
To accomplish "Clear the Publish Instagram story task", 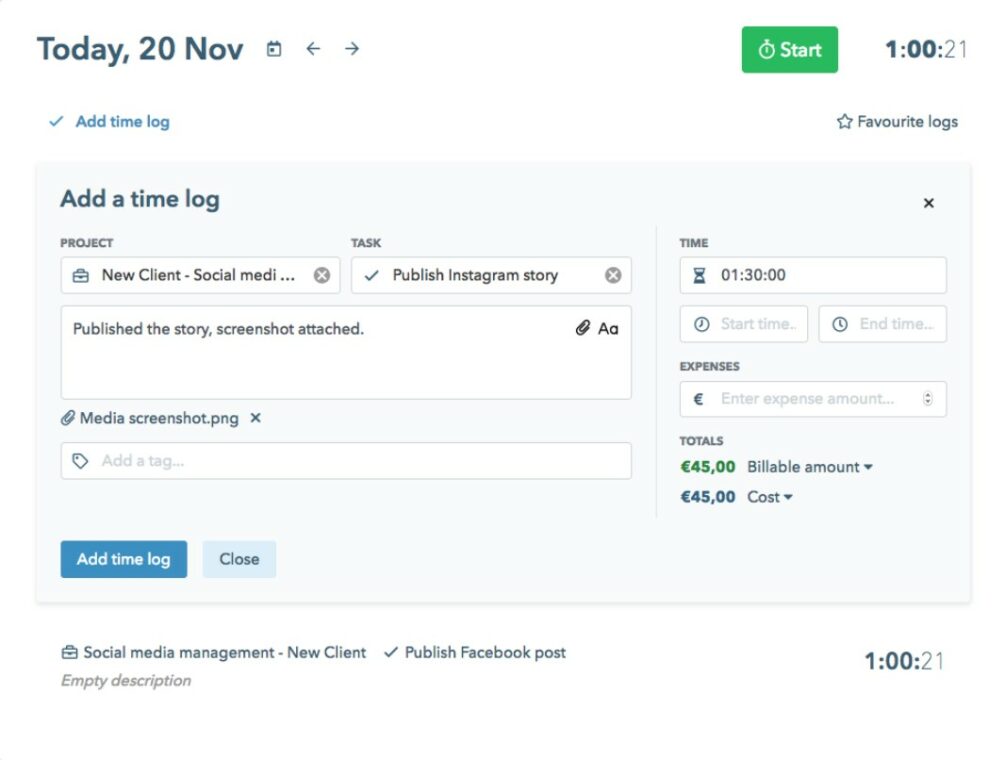I will pos(613,275).
